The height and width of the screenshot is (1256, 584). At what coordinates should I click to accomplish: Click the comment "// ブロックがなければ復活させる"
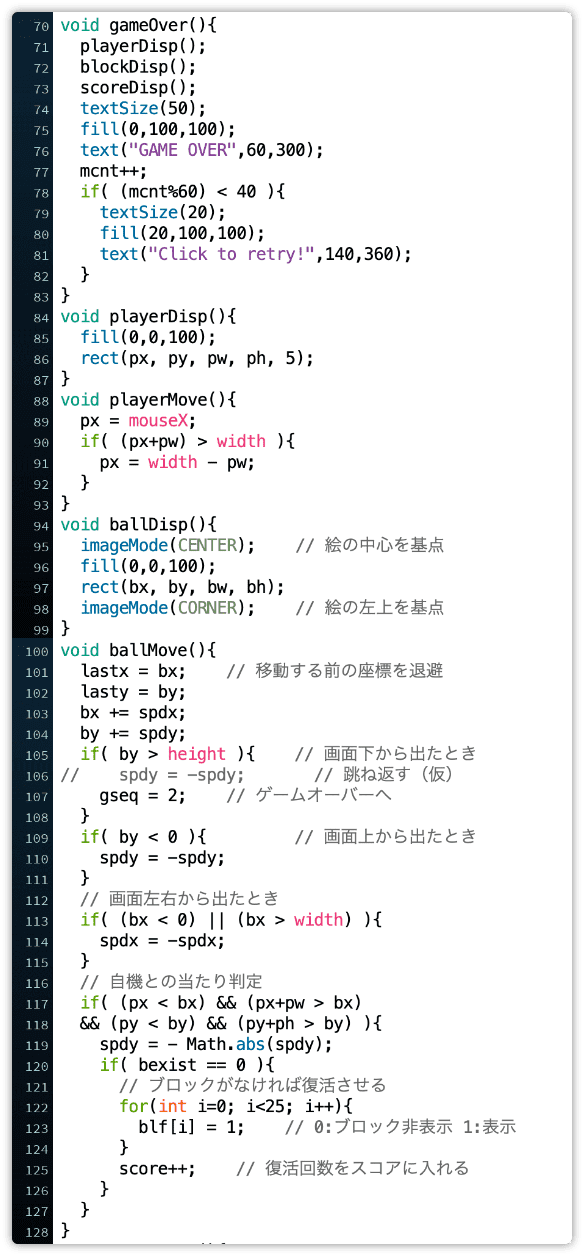coord(252,1085)
